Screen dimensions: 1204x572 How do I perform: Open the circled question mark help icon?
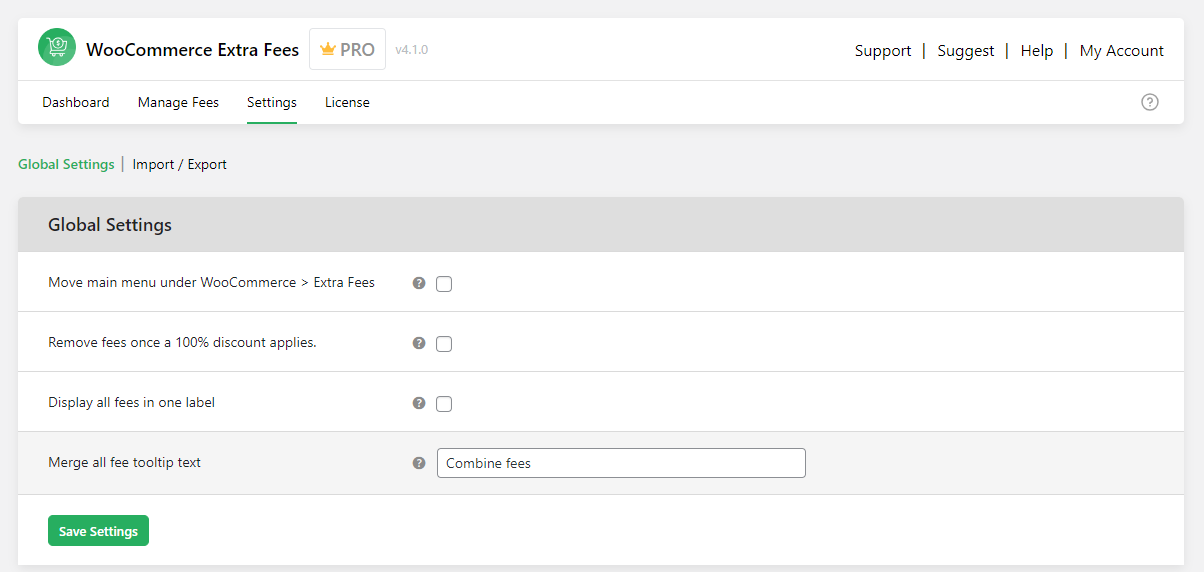(x=1150, y=102)
